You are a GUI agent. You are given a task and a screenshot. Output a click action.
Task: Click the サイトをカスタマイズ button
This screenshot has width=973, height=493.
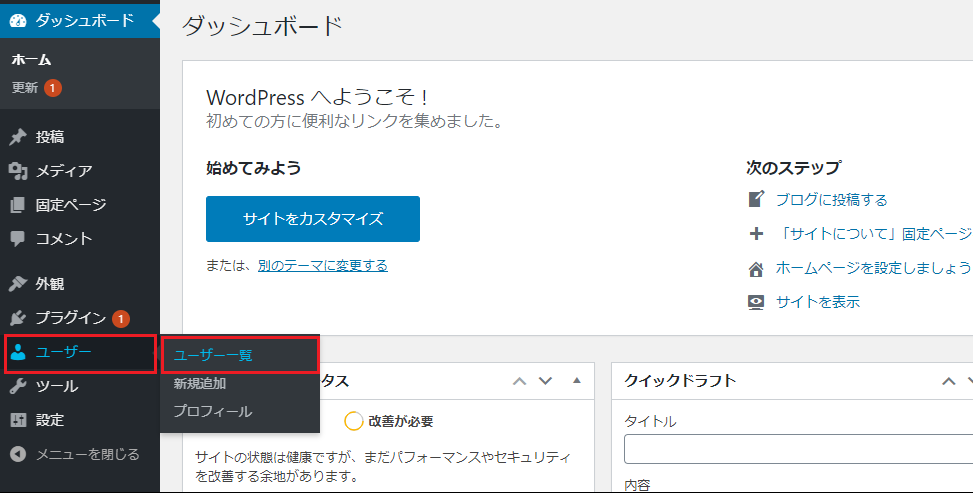coord(313,219)
